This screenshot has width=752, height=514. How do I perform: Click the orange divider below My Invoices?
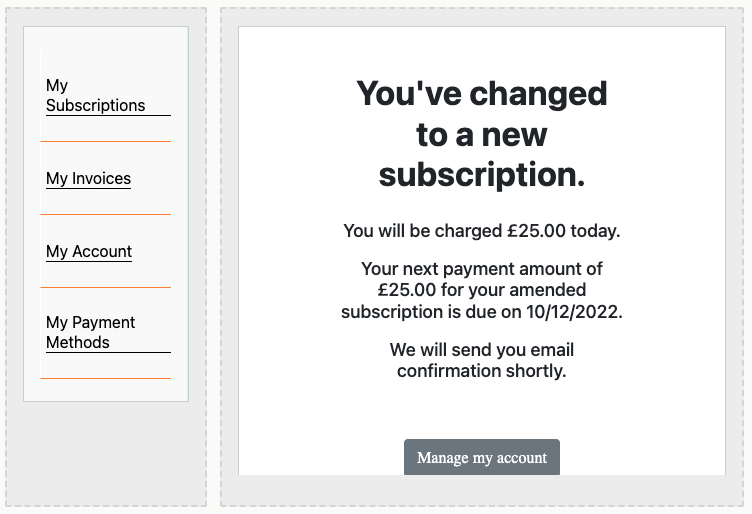point(105,214)
